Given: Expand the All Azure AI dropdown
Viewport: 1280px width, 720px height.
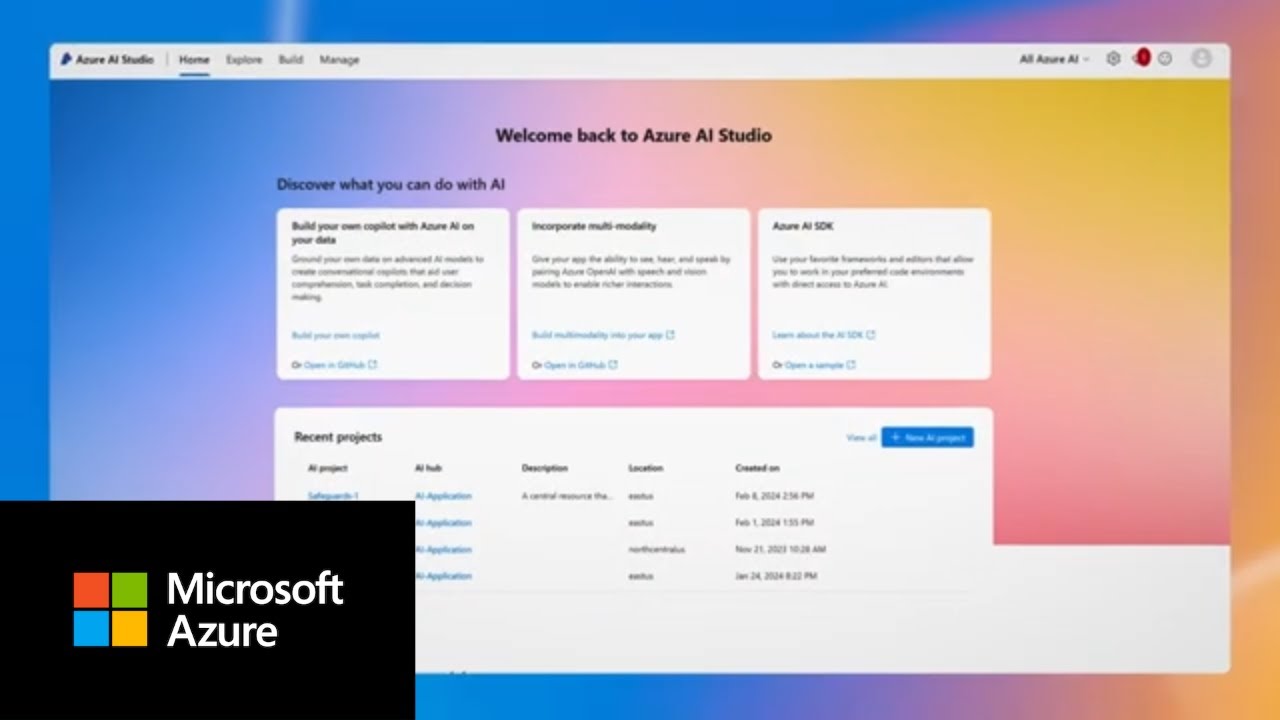Looking at the screenshot, I should tap(1052, 59).
